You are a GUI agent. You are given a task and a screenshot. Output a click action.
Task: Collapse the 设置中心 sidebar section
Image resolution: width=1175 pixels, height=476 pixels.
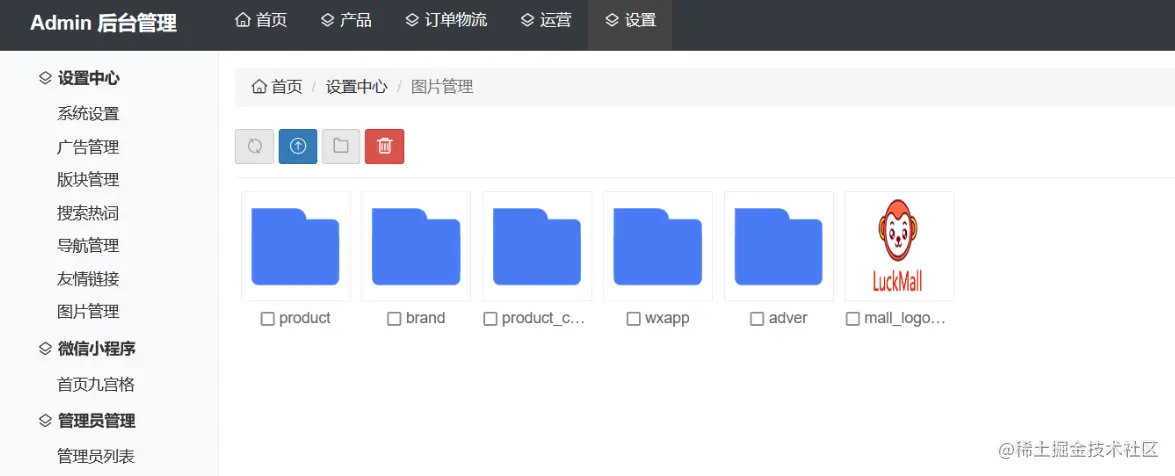(x=79, y=78)
